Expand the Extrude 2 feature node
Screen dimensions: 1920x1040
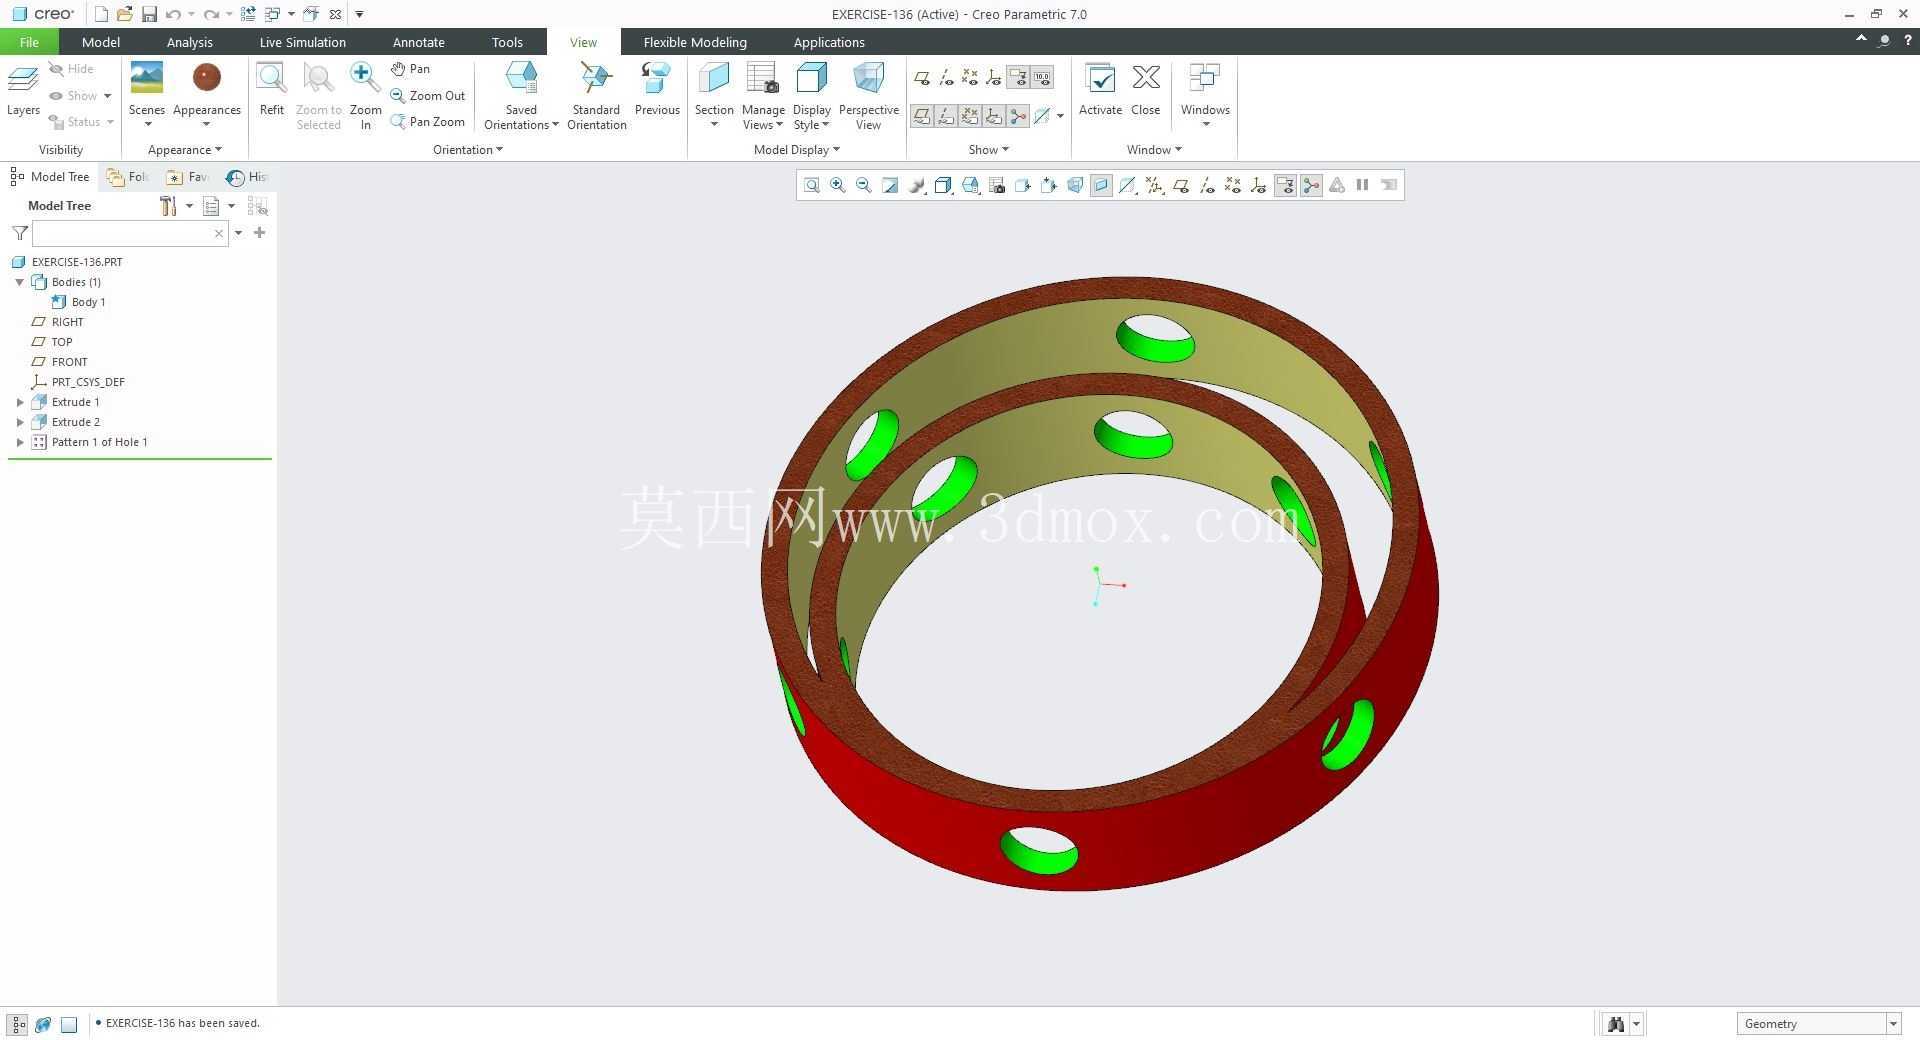[x=20, y=422]
